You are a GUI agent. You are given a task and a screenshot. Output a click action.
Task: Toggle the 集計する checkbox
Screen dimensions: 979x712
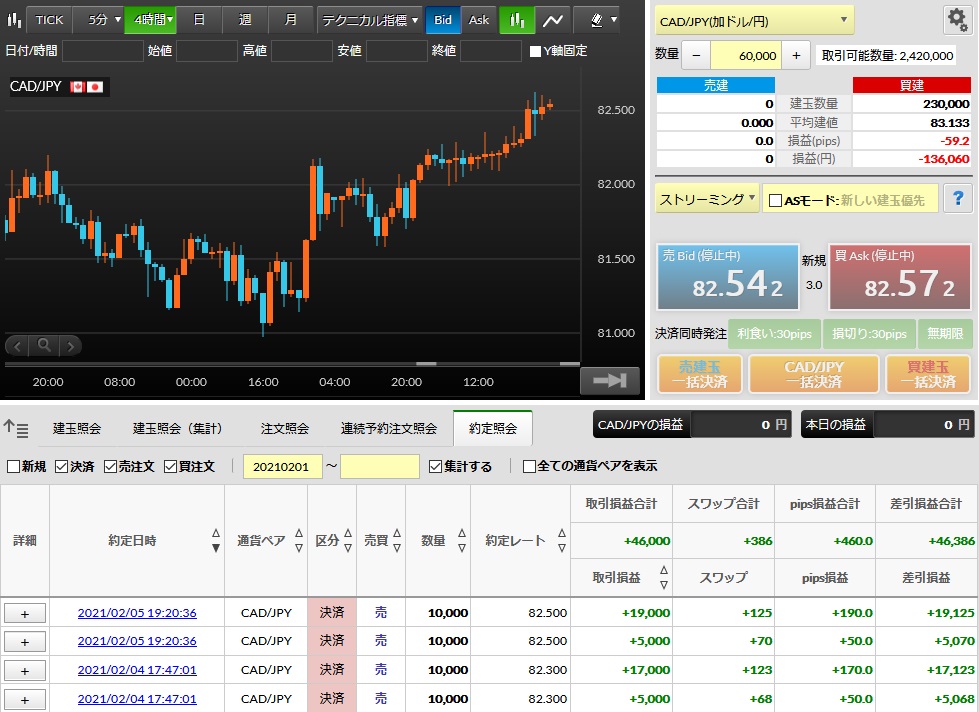[435, 467]
